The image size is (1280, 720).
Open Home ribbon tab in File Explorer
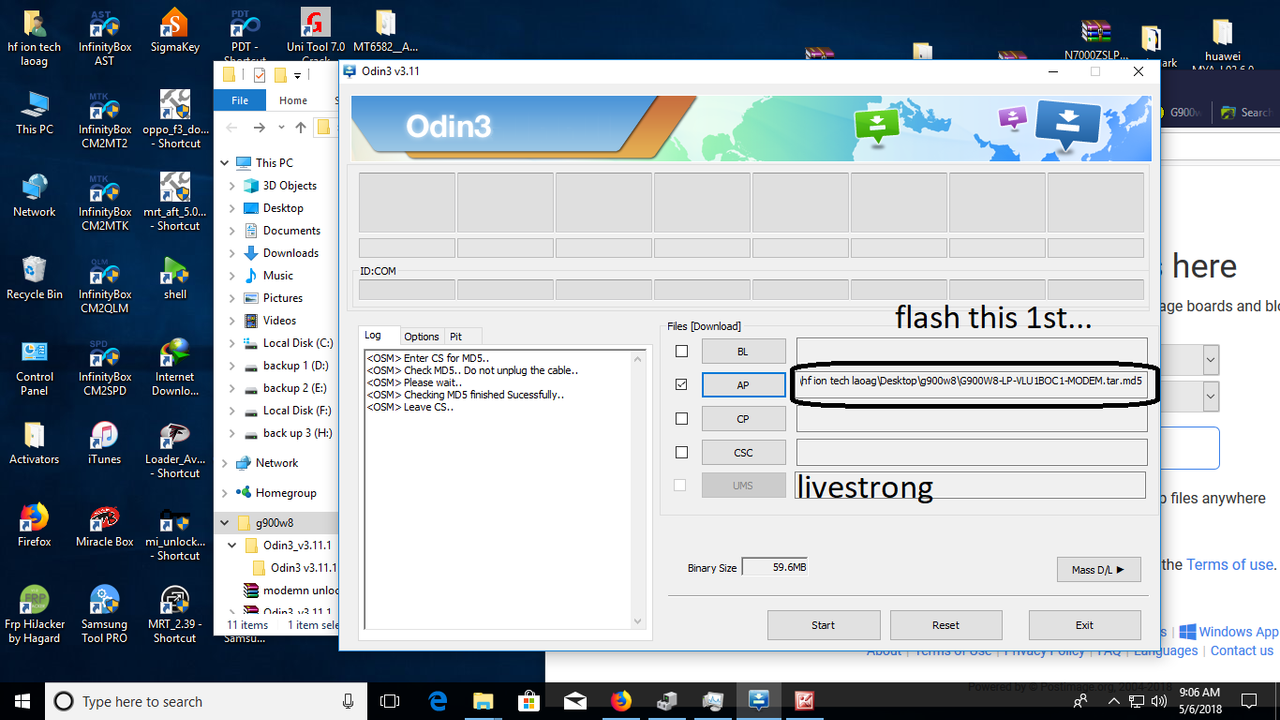point(293,100)
